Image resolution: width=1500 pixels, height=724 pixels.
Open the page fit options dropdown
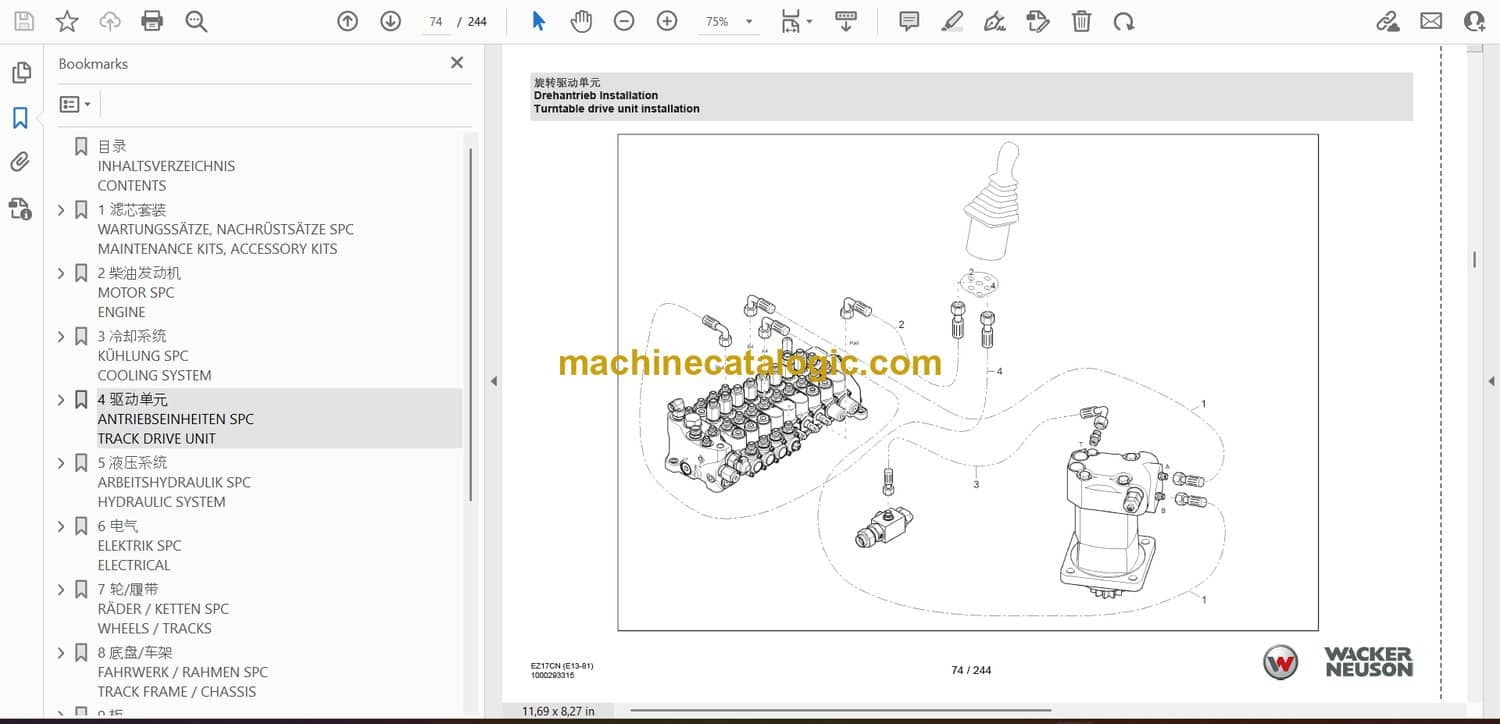(x=796, y=21)
